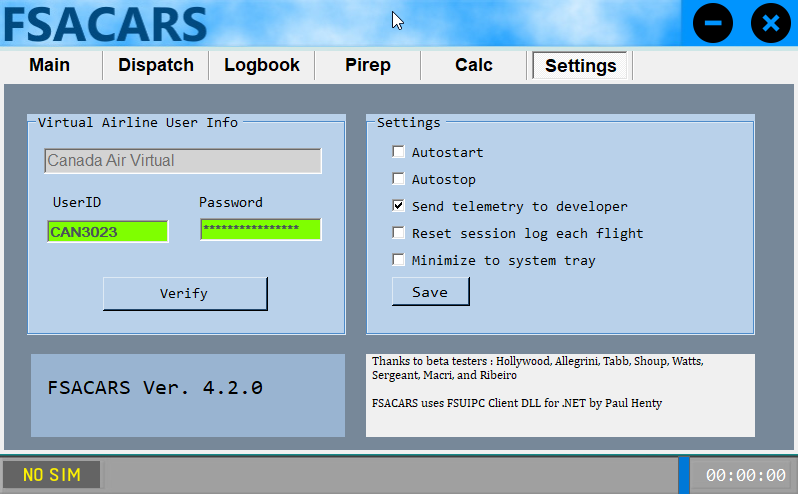The width and height of the screenshot is (798, 494).
Task: Switch to the Dispatch tab
Action: [156, 65]
